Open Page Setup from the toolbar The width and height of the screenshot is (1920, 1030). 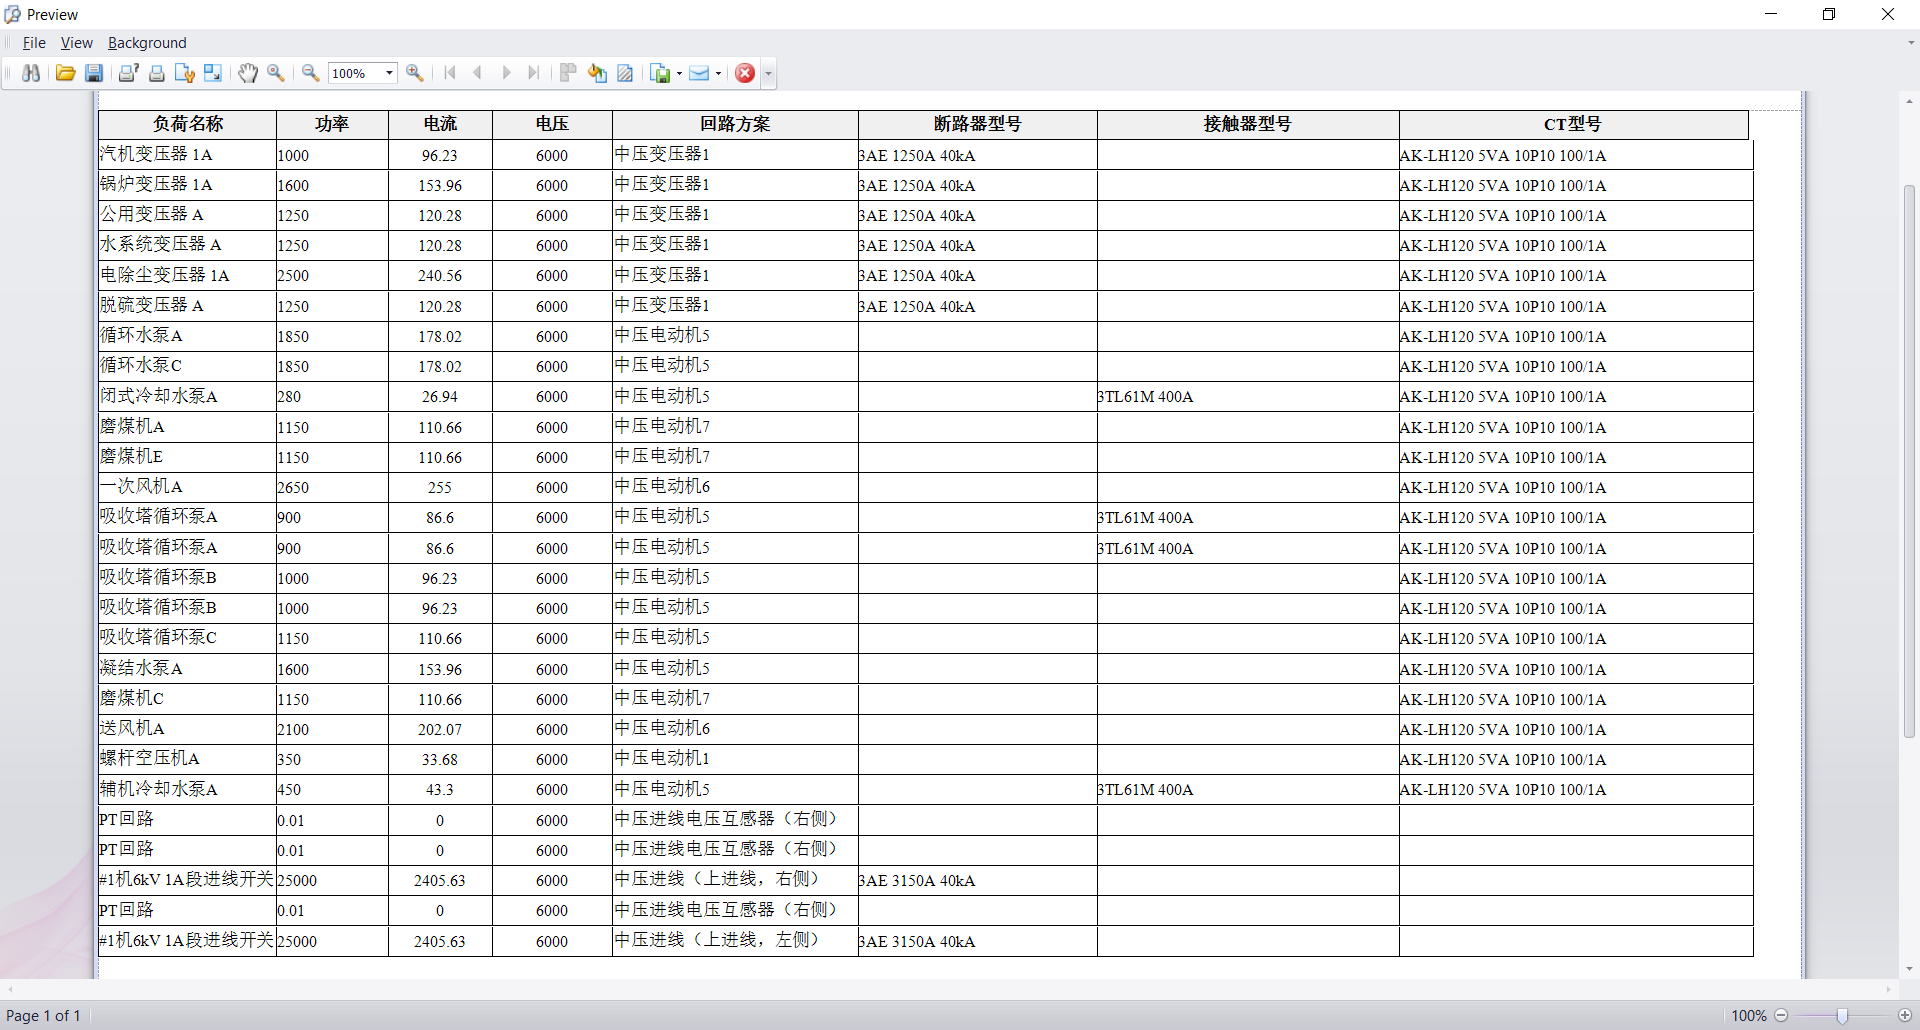(x=185, y=73)
